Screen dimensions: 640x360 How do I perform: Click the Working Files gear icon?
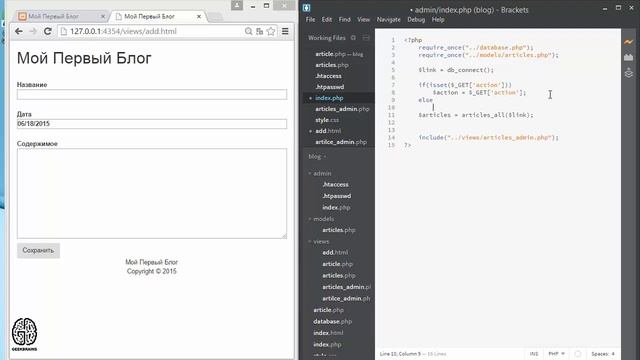[353, 38]
